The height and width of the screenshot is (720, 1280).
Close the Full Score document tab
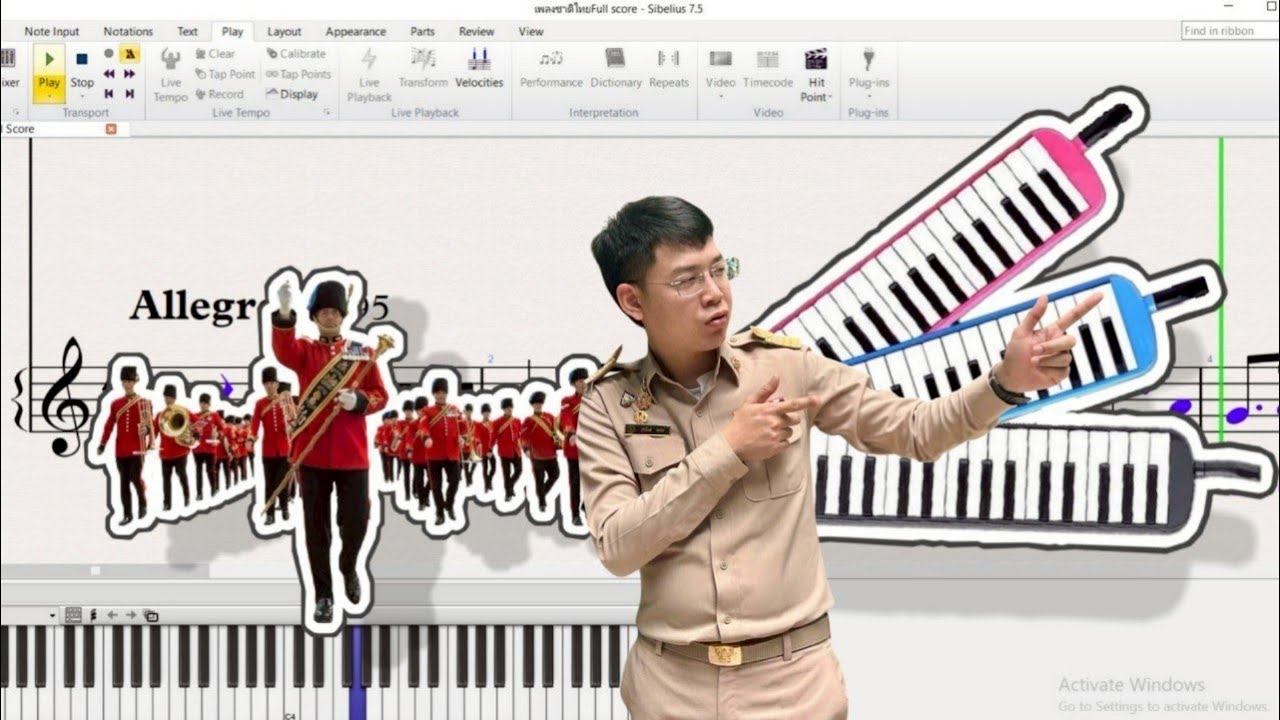click(x=111, y=129)
